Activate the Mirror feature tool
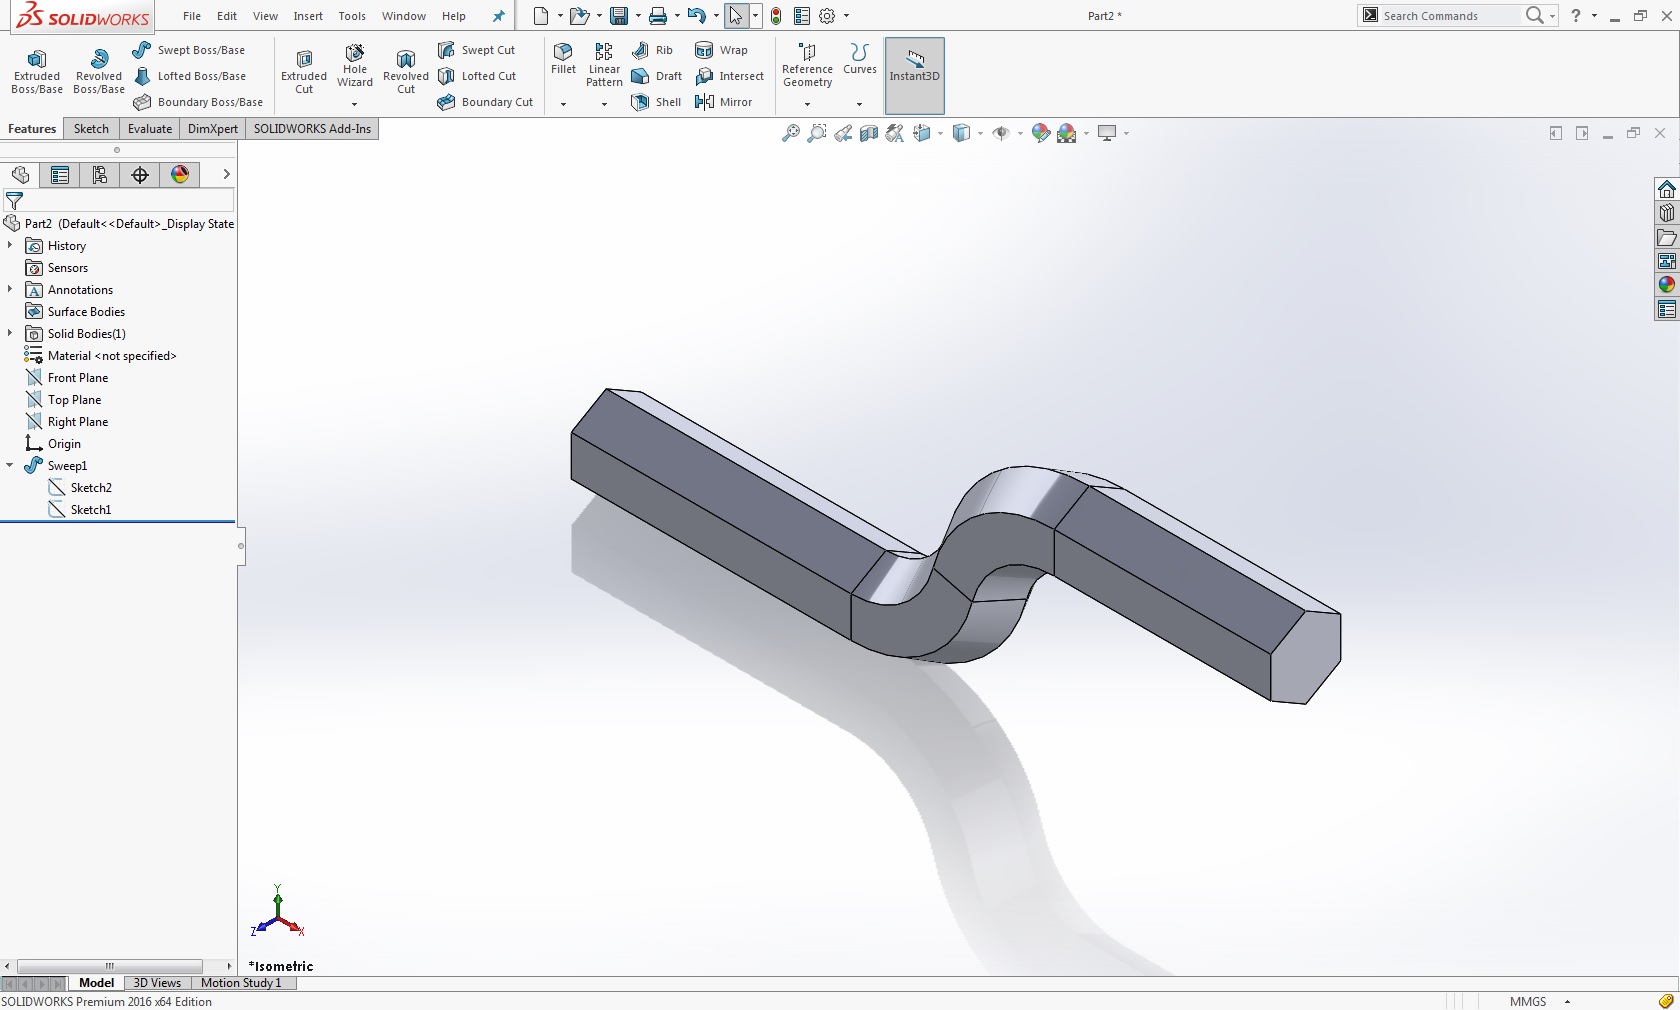 click(723, 102)
